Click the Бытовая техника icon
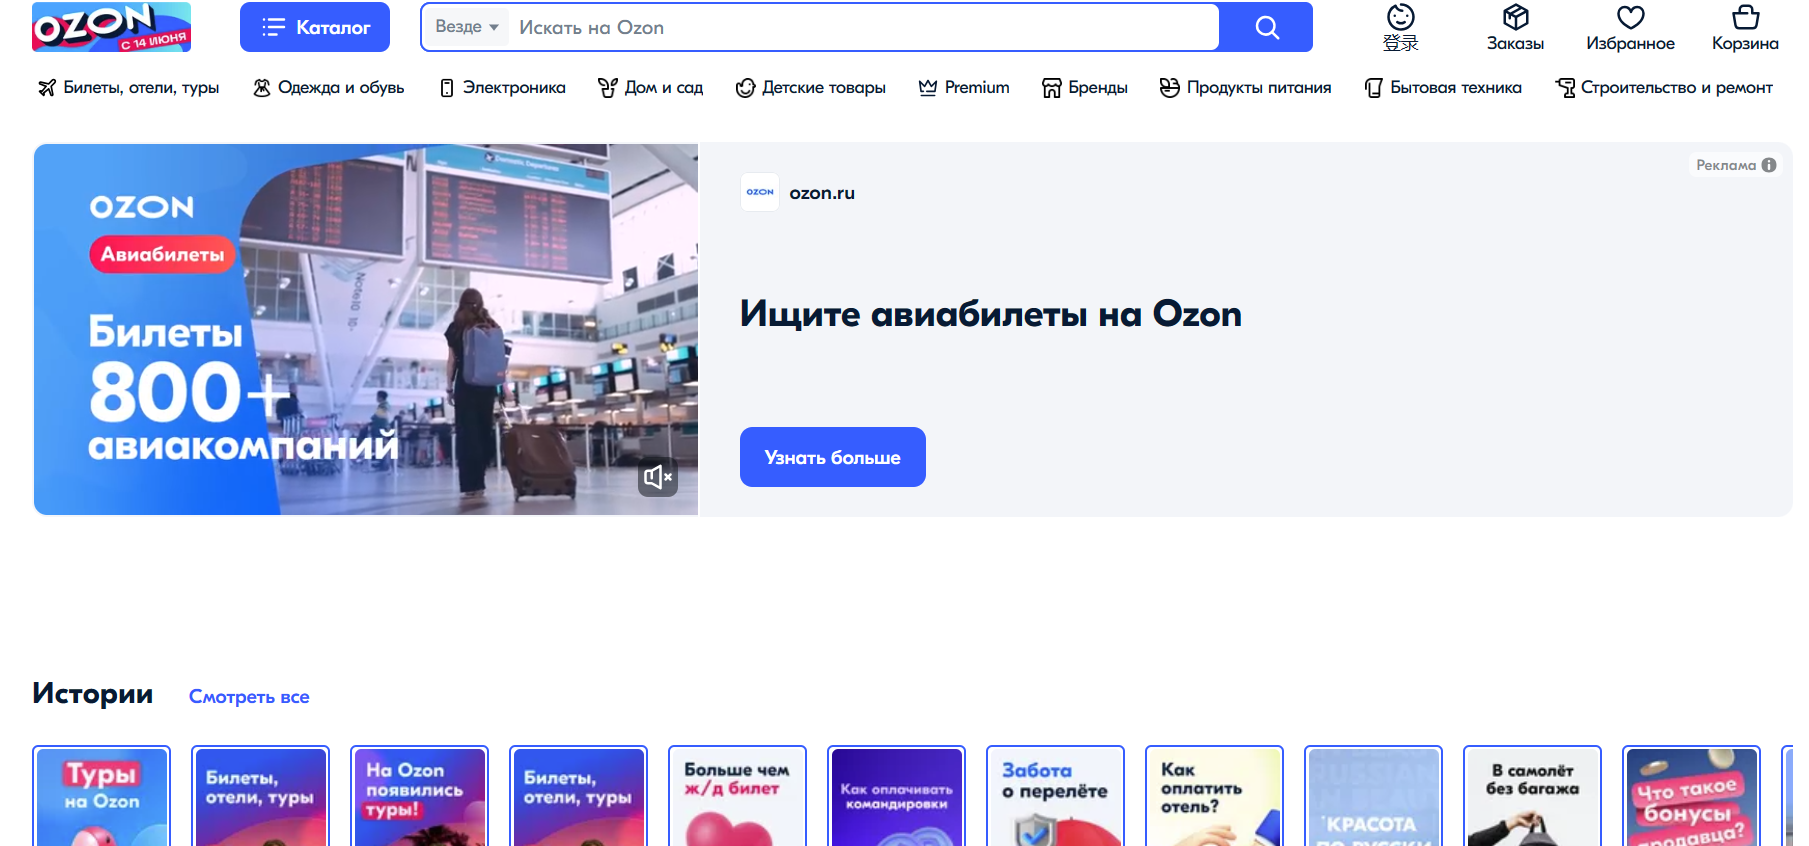The width and height of the screenshot is (1809, 846). tap(1374, 88)
